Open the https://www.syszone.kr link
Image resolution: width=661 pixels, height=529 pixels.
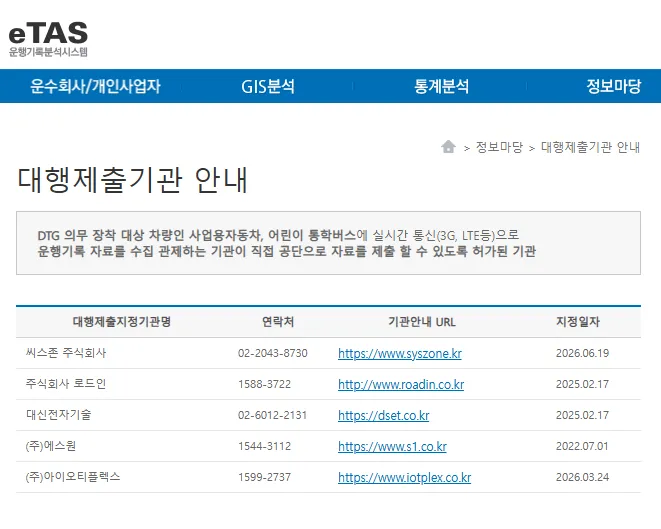[x=400, y=353]
